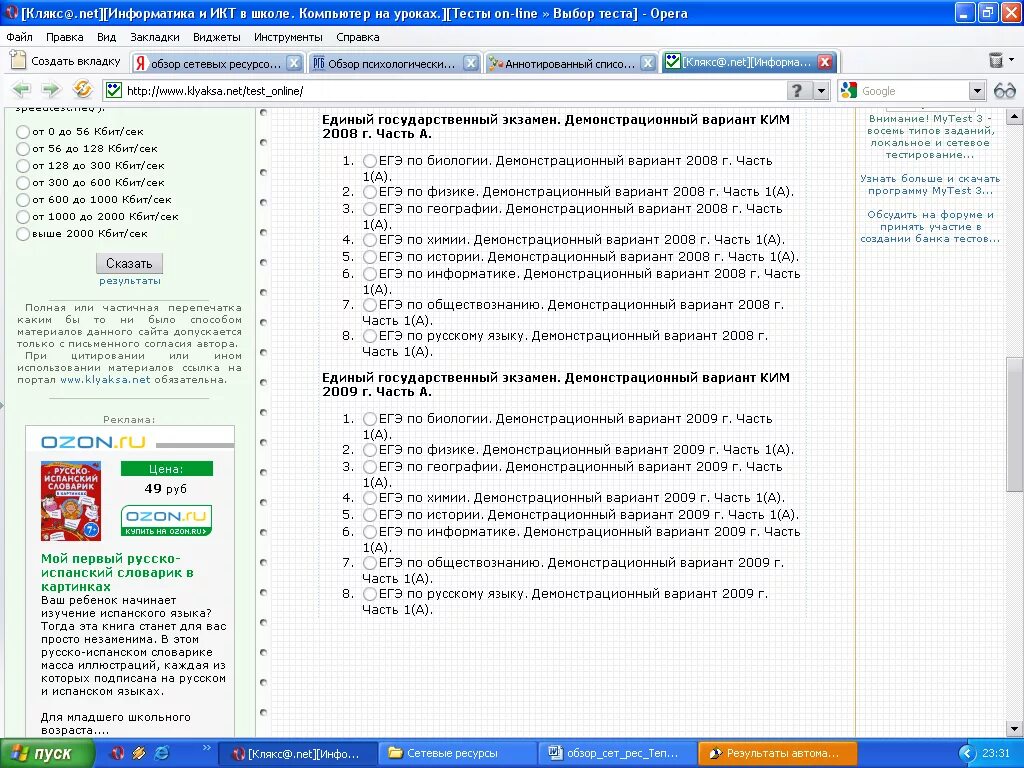The width and height of the screenshot is (1024, 768).
Task: Open 'Внимание! MyTest 3' announcement link
Action: pyautogui.click(x=930, y=136)
